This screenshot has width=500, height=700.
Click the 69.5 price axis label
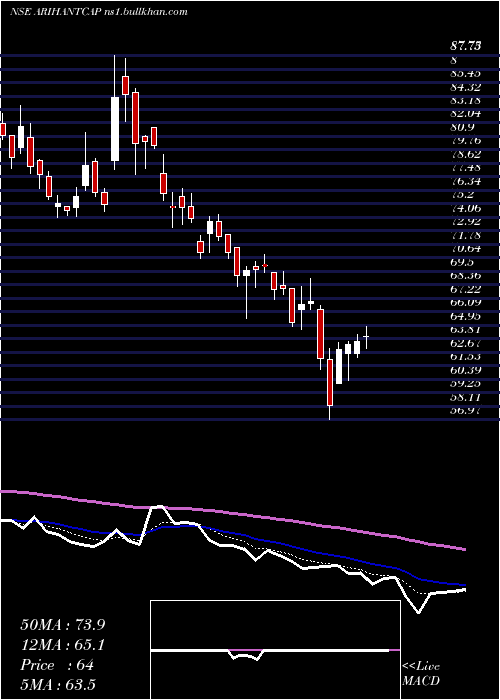462,262
